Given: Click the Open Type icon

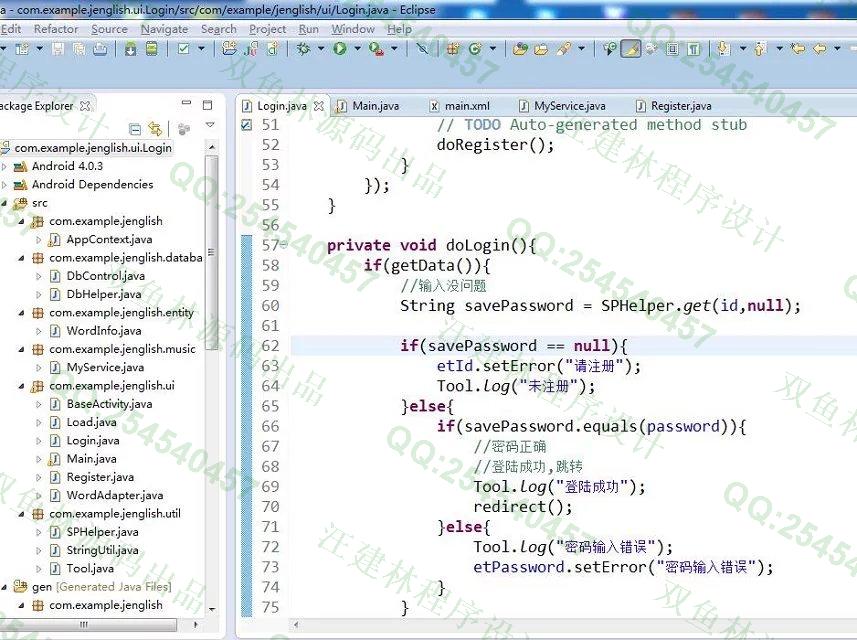Looking at the screenshot, I should click(520, 49).
